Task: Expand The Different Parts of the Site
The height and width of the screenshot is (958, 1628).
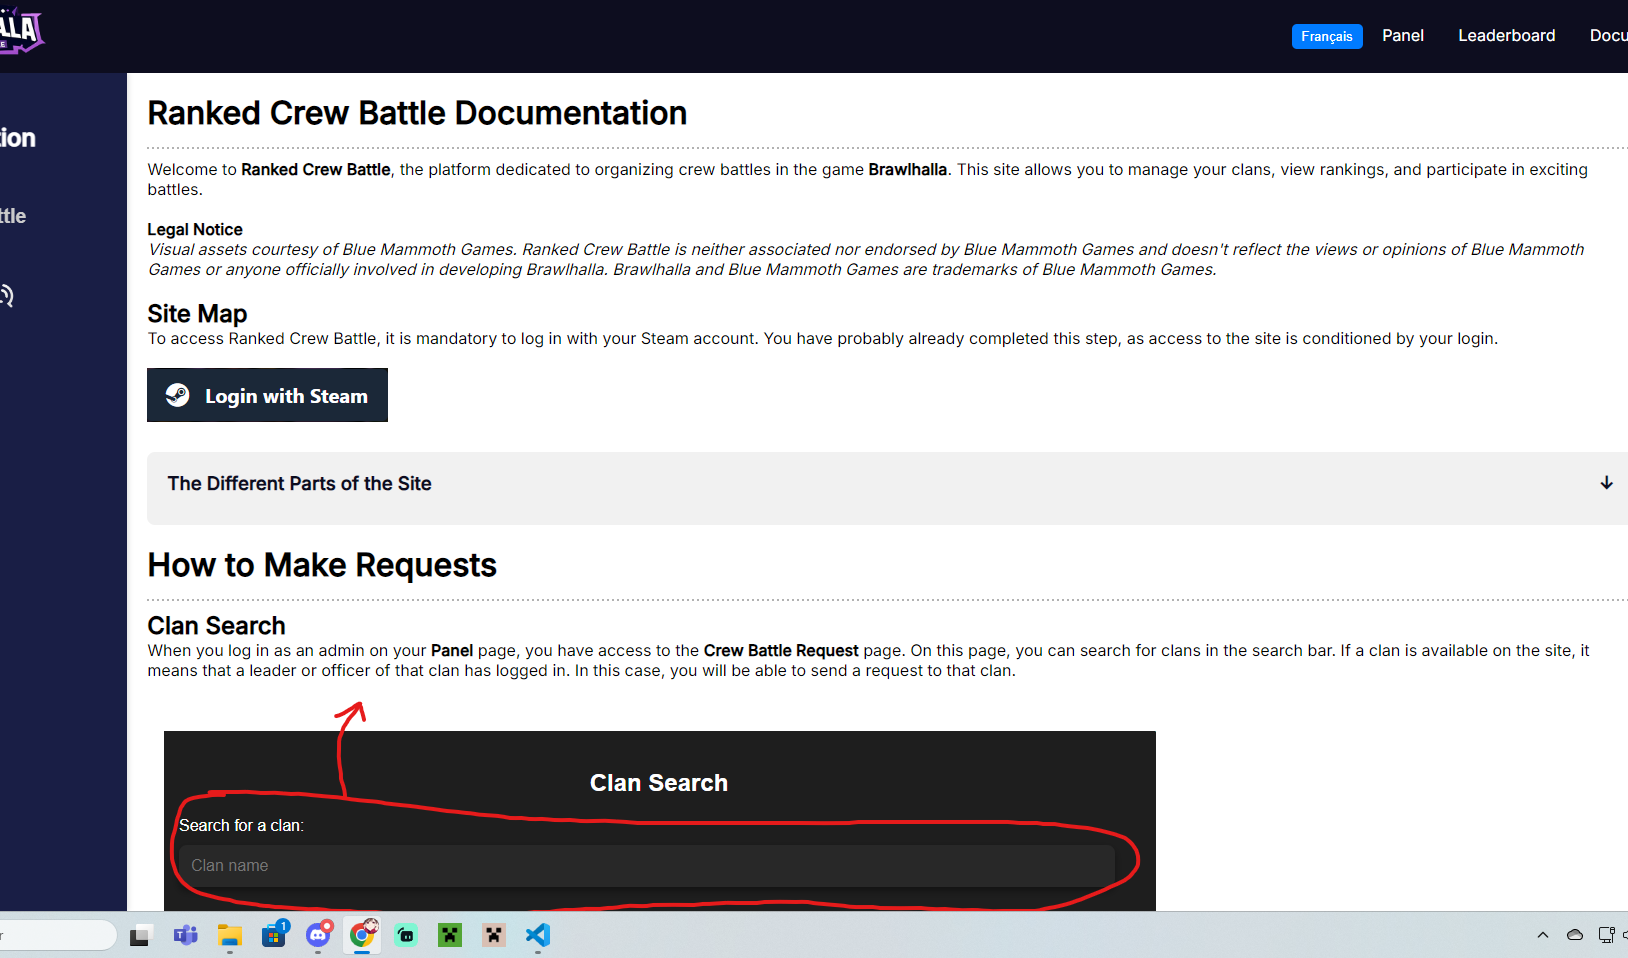Action: click(x=887, y=488)
